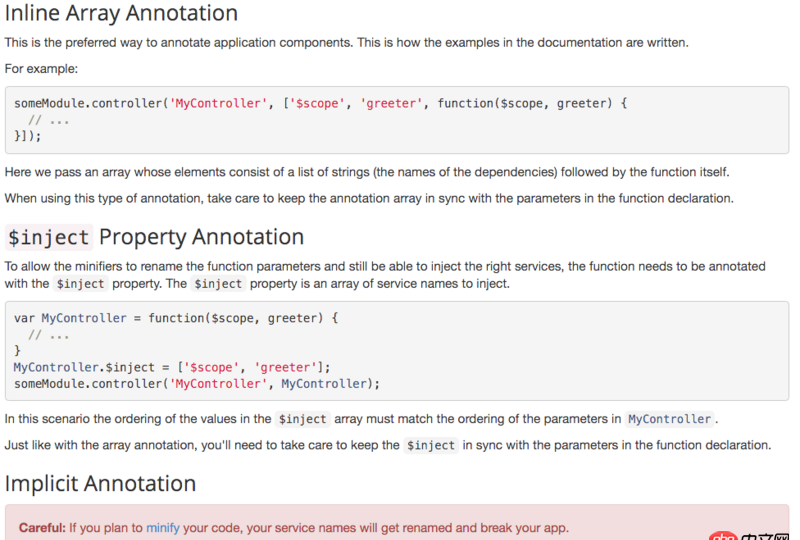Click the 'Careful:' bold label
800x540 pixels.
click(x=42, y=528)
